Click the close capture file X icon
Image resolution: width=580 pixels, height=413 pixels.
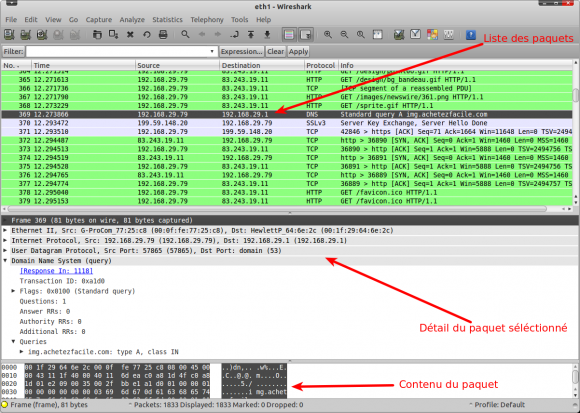point(130,35)
